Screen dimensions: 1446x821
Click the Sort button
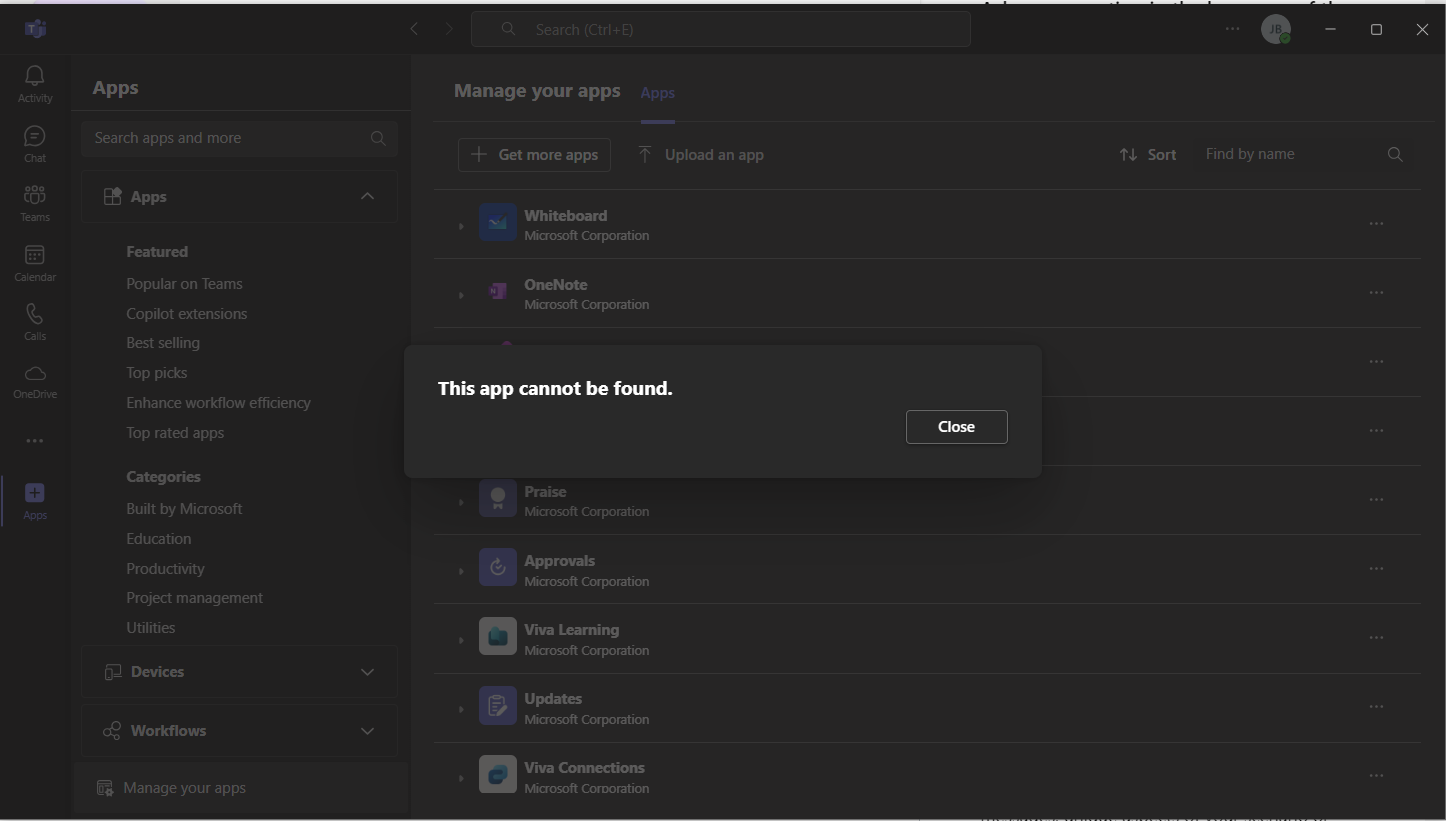(1147, 155)
